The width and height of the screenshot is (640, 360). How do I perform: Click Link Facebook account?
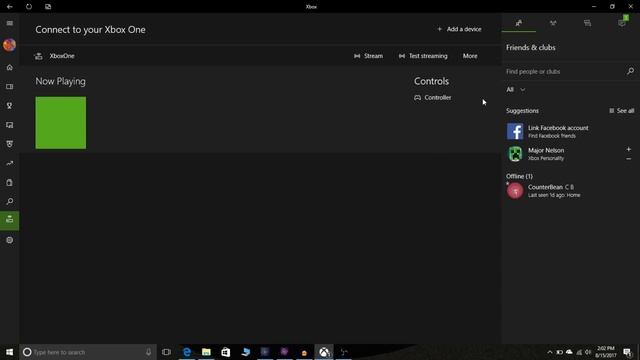[x=571, y=131]
